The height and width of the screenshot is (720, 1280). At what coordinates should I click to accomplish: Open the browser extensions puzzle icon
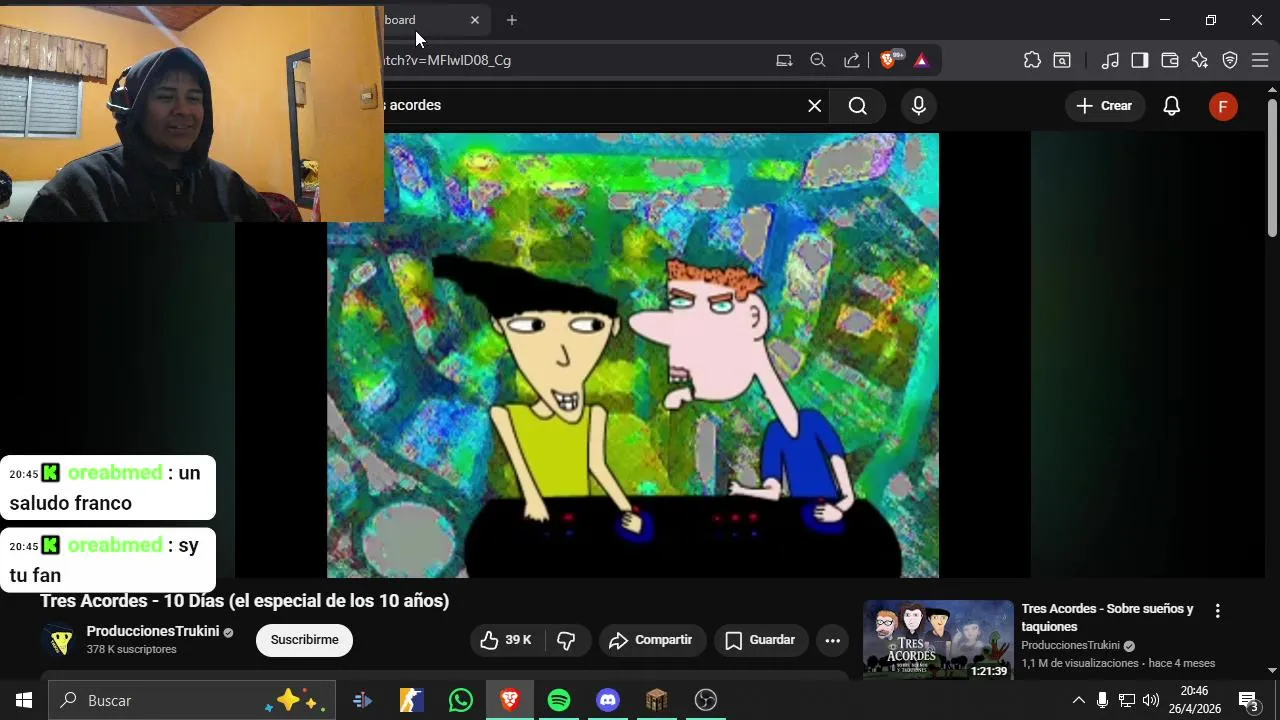tap(1032, 60)
